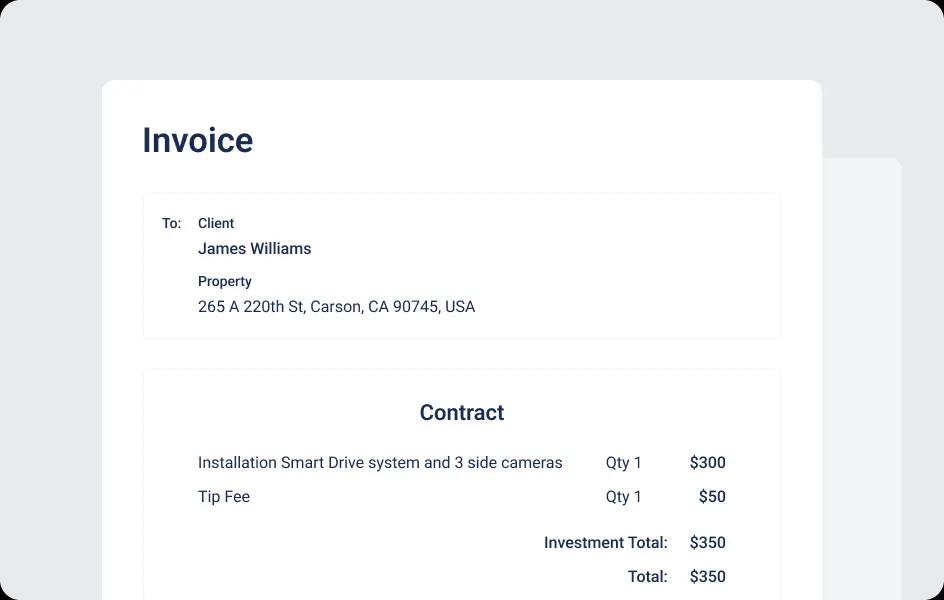This screenshot has height=600, width=944.
Task: Click the Investment Total label
Action: pos(606,543)
